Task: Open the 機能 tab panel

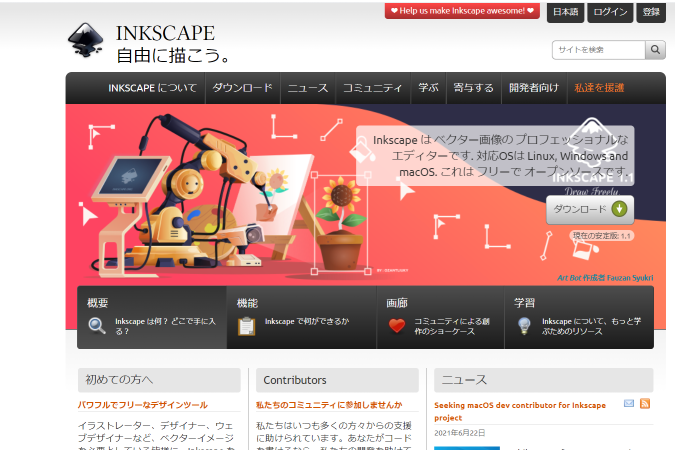Action: (x=301, y=317)
